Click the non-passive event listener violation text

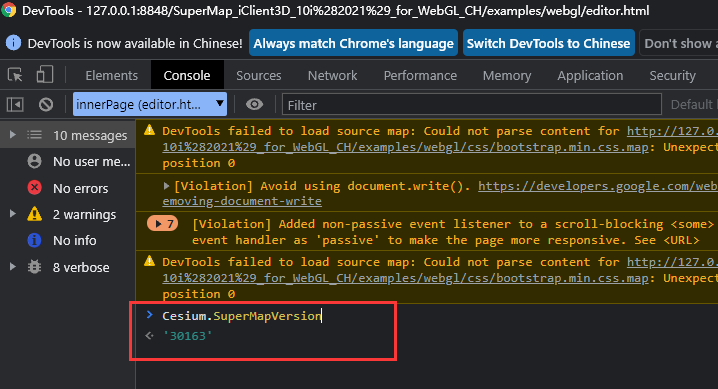click(453, 232)
